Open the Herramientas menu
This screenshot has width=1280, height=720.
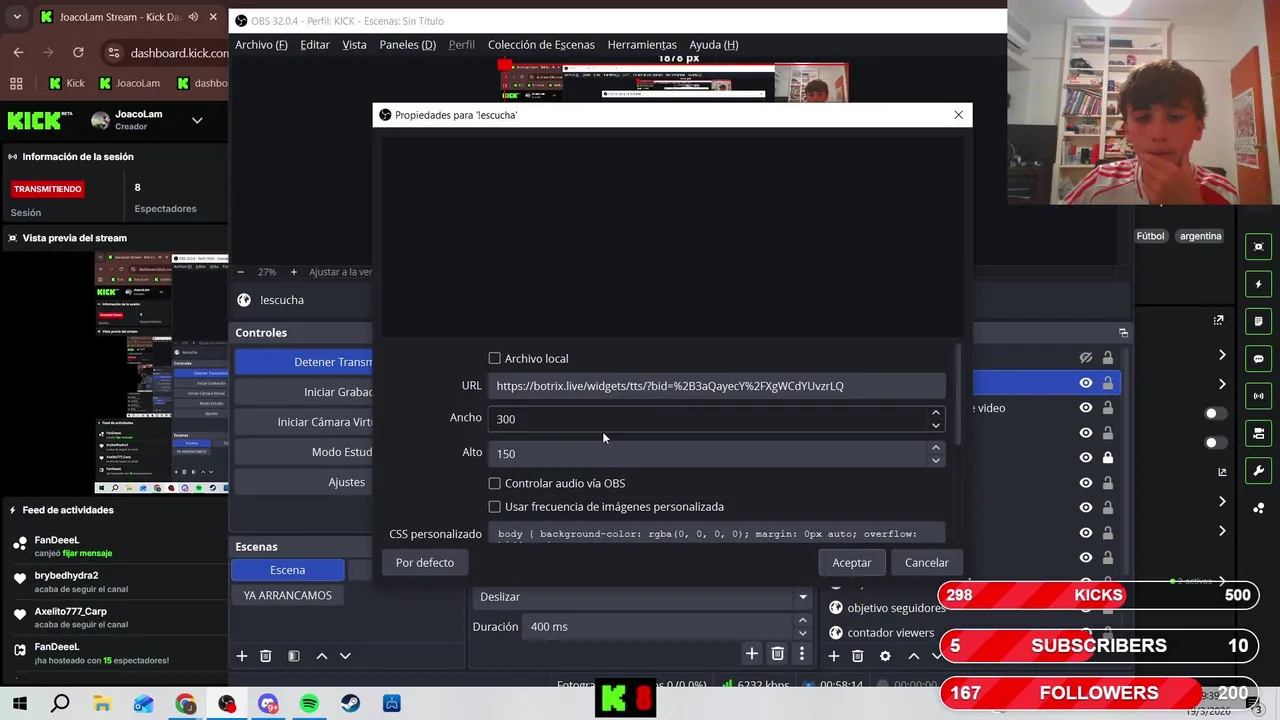coord(642,45)
